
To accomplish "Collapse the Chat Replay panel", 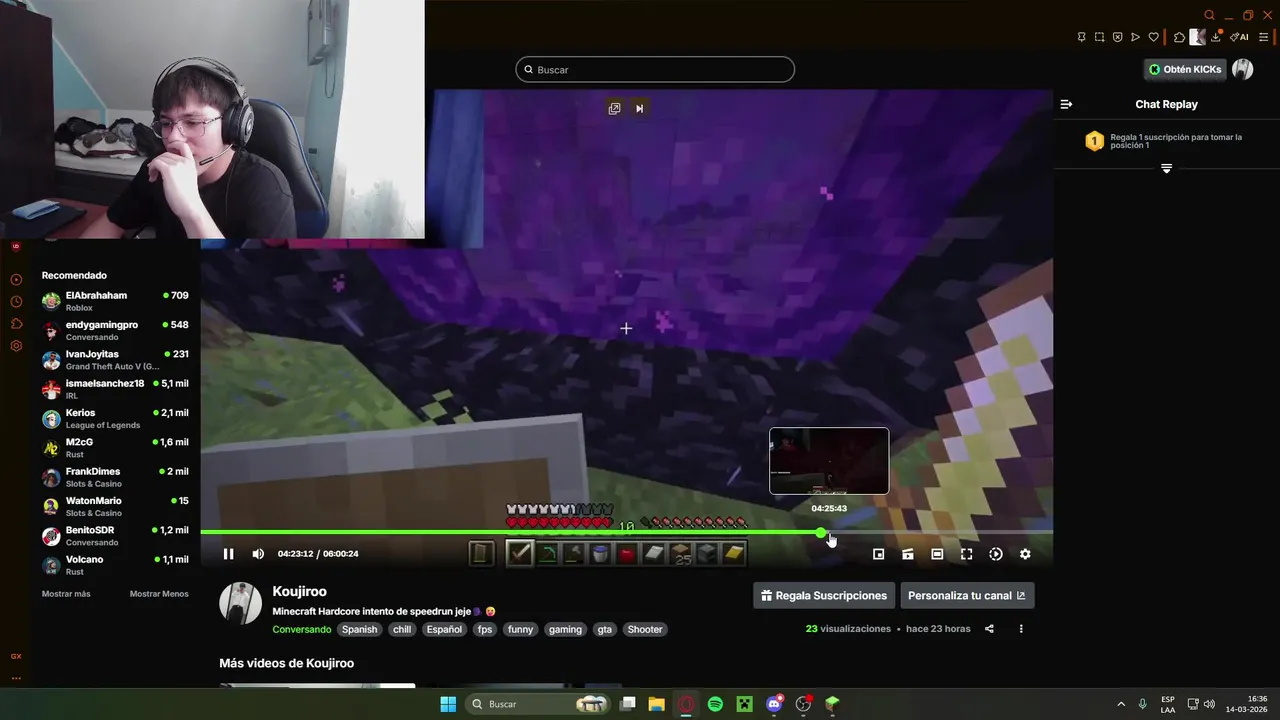I will [1066, 104].
